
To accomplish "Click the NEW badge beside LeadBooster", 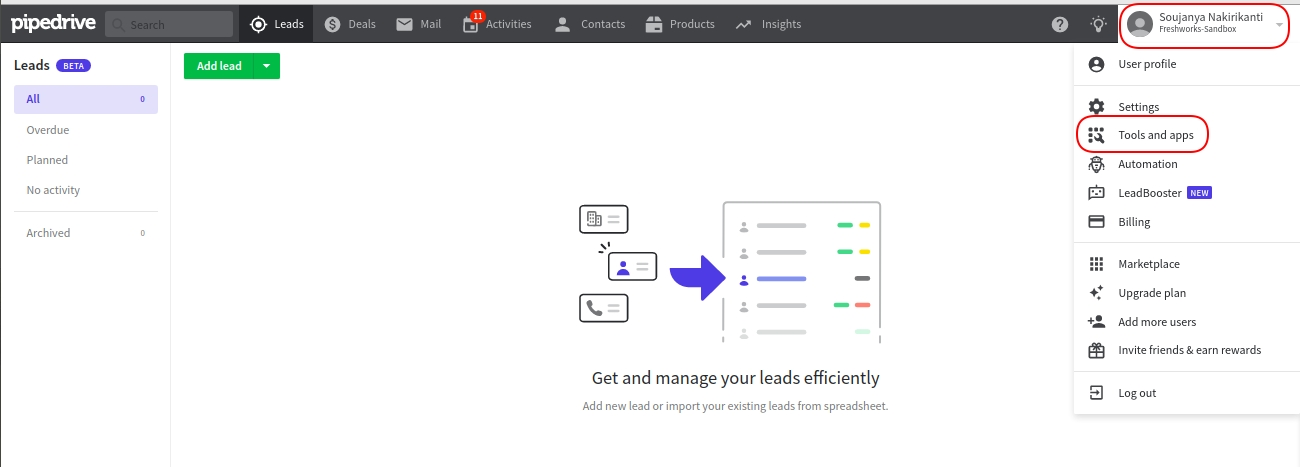I will click(x=1199, y=193).
